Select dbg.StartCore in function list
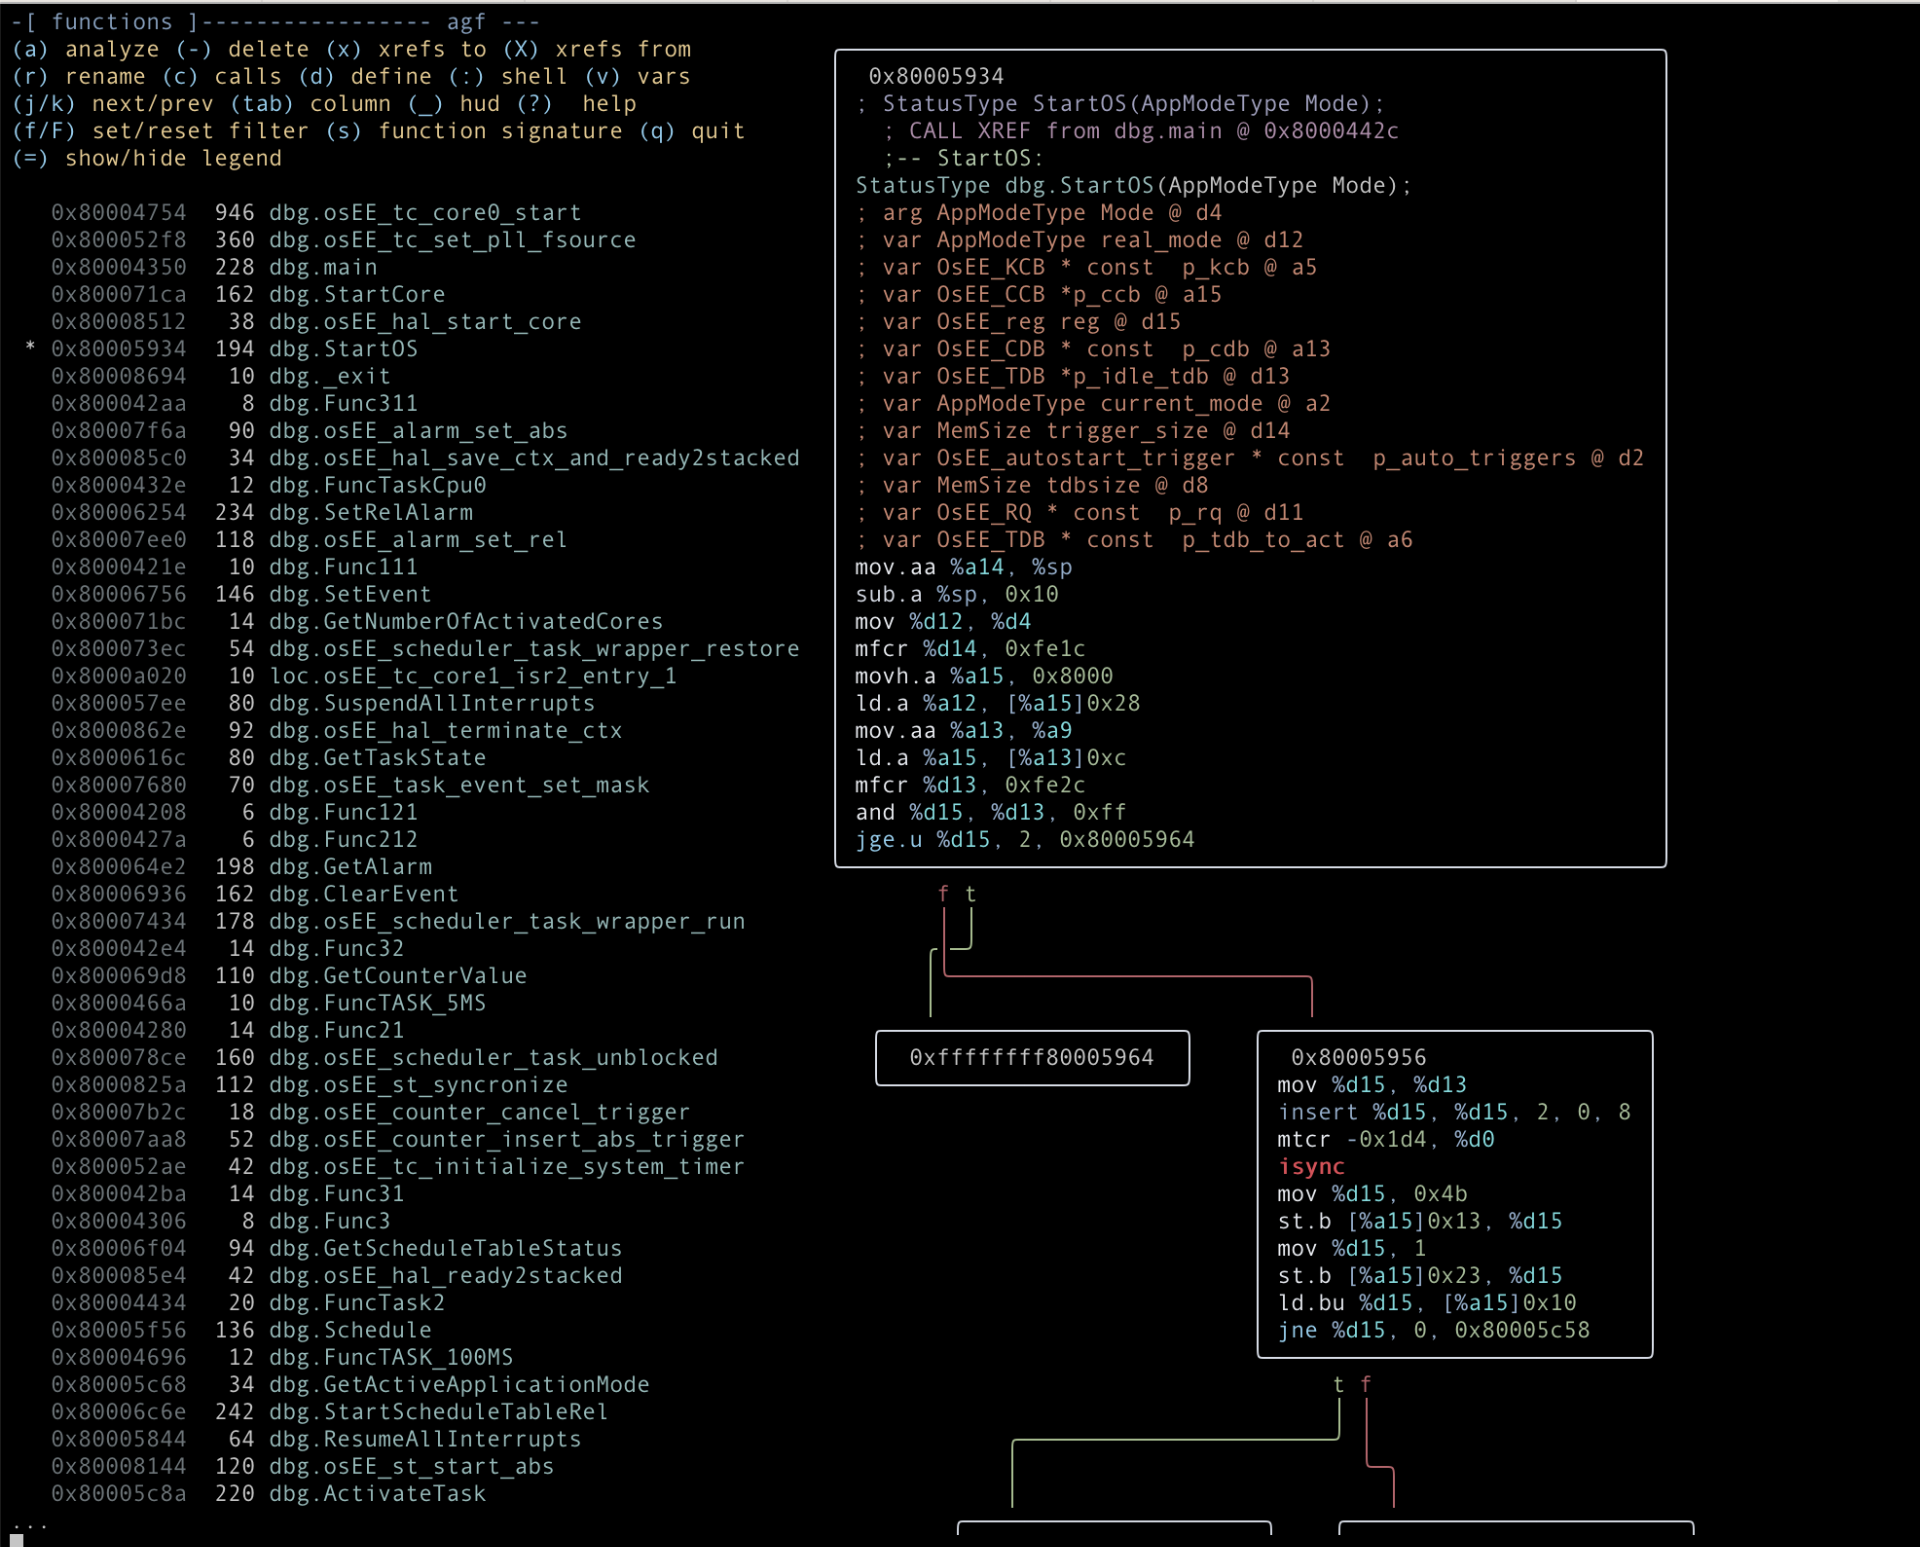1920x1547 pixels. click(x=248, y=294)
